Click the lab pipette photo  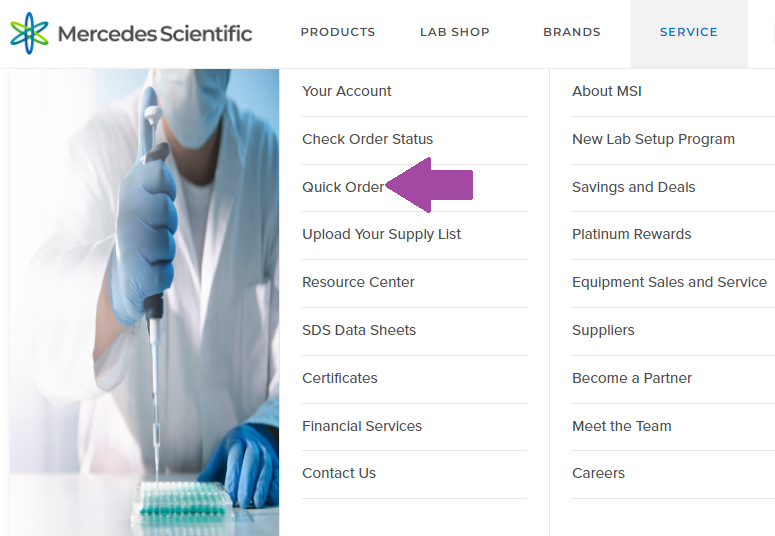pos(145,300)
